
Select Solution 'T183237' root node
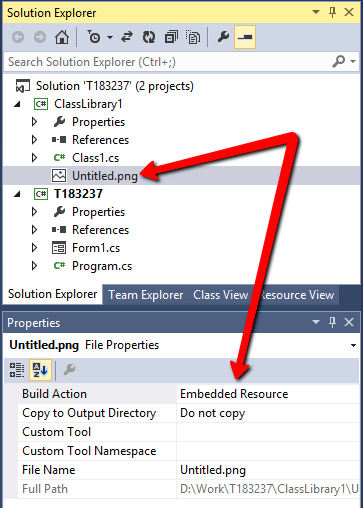point(115,86)
